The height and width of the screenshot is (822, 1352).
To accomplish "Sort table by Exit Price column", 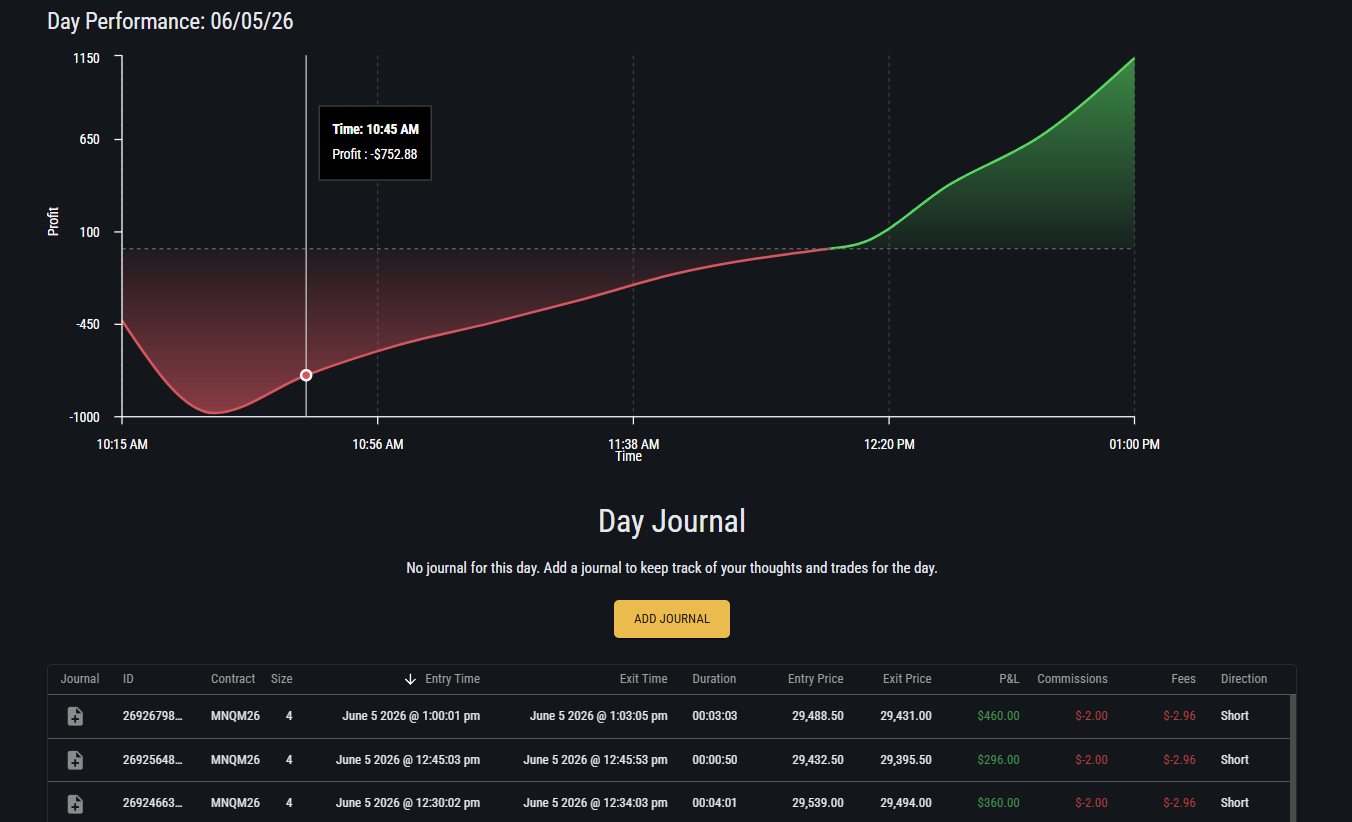I will coord(907,679).
